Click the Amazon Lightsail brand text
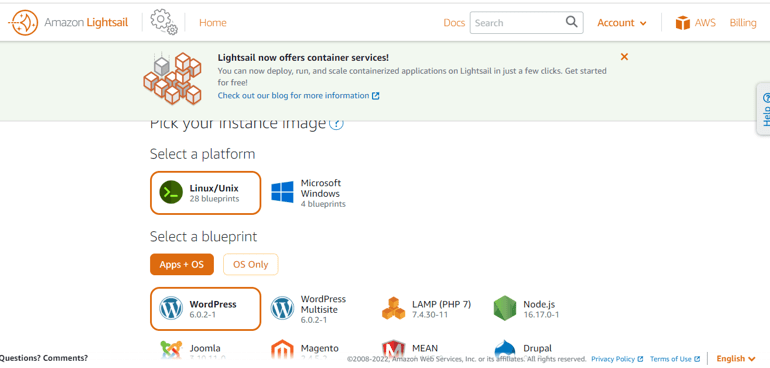Viewport: 770px width, 368px height. 86,23
